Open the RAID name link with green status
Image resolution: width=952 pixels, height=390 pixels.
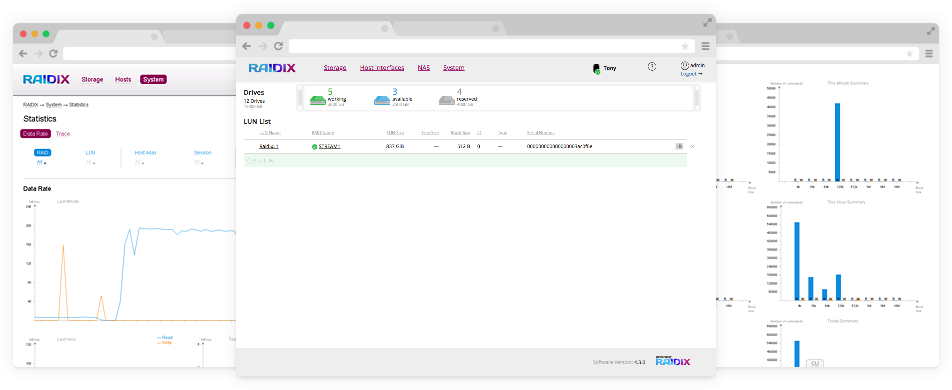point(330,146)
